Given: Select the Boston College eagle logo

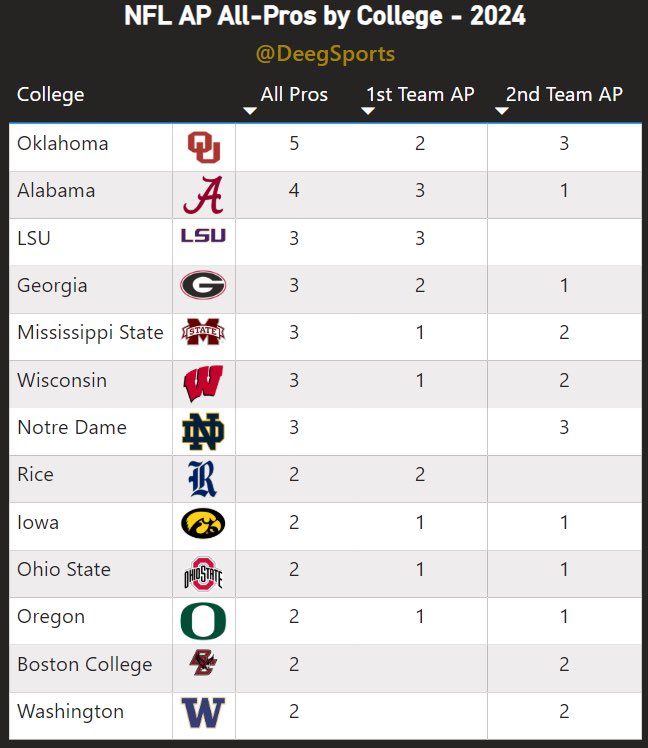Looking at the screenshot, I should point(203,662).
